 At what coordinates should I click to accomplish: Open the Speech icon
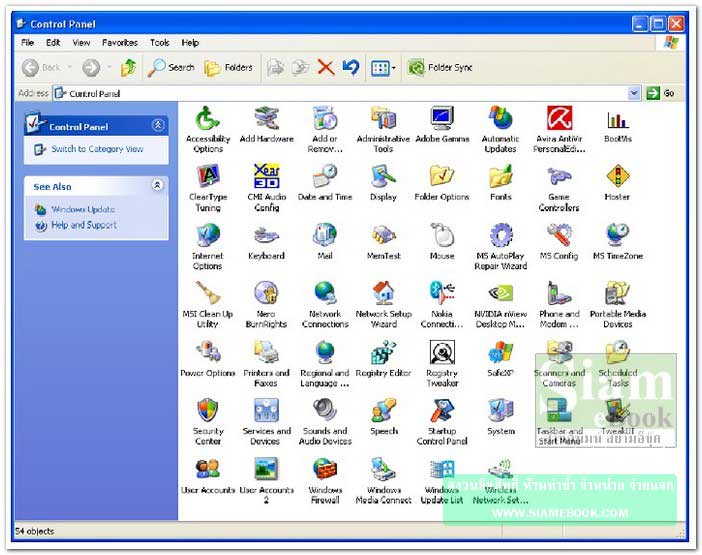(x=383, y=410)
